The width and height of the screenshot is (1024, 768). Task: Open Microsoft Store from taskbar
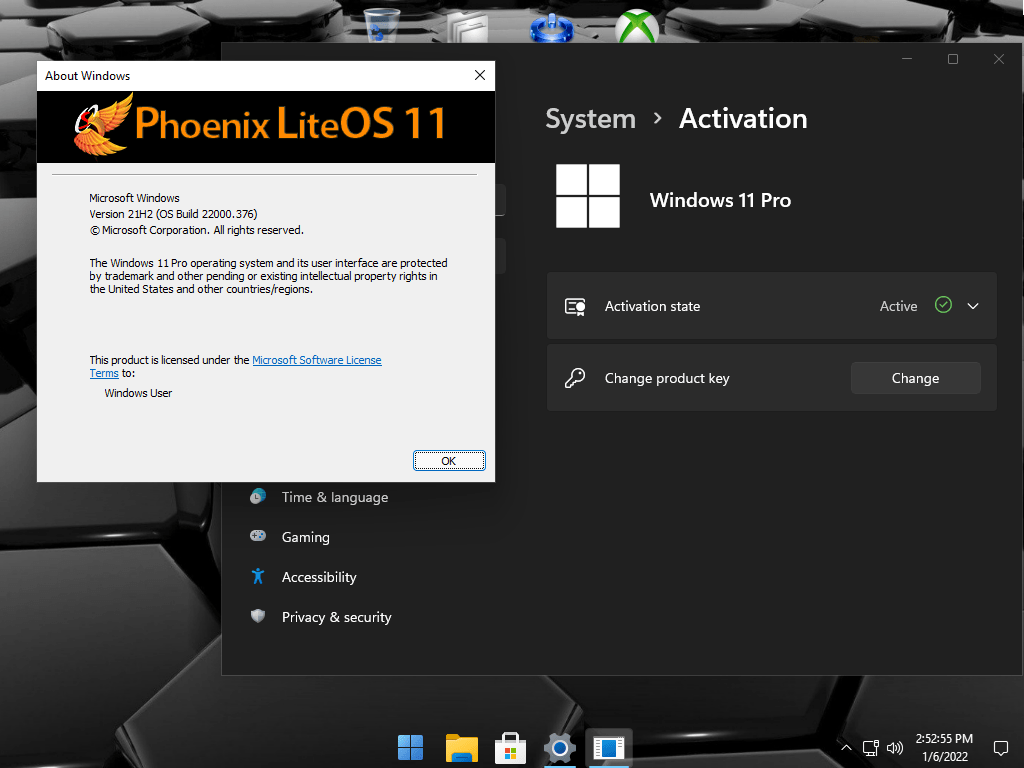tap(511, 748)
